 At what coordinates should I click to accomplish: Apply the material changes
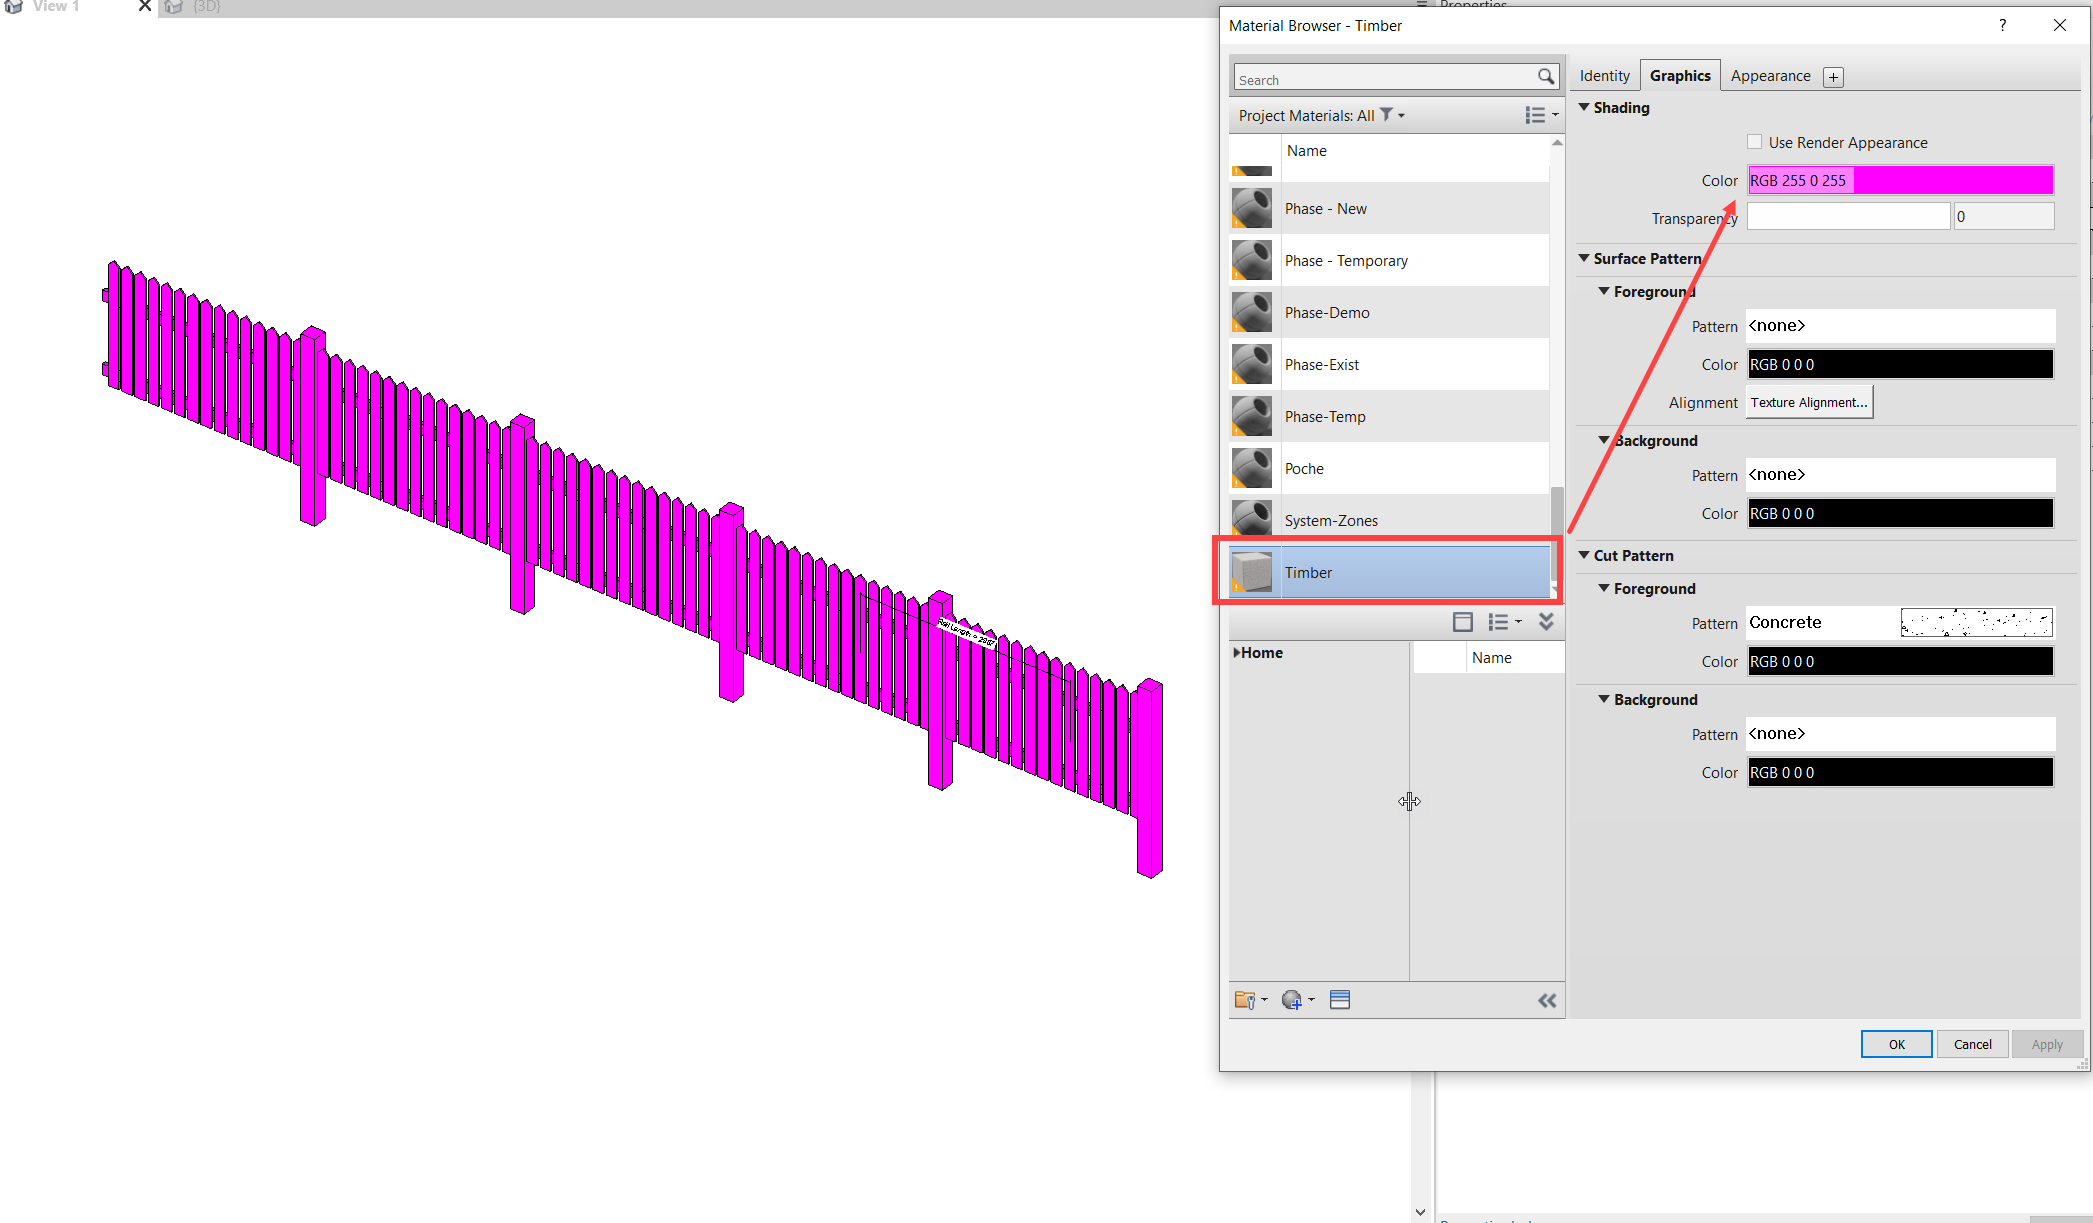(2047, 1043)
